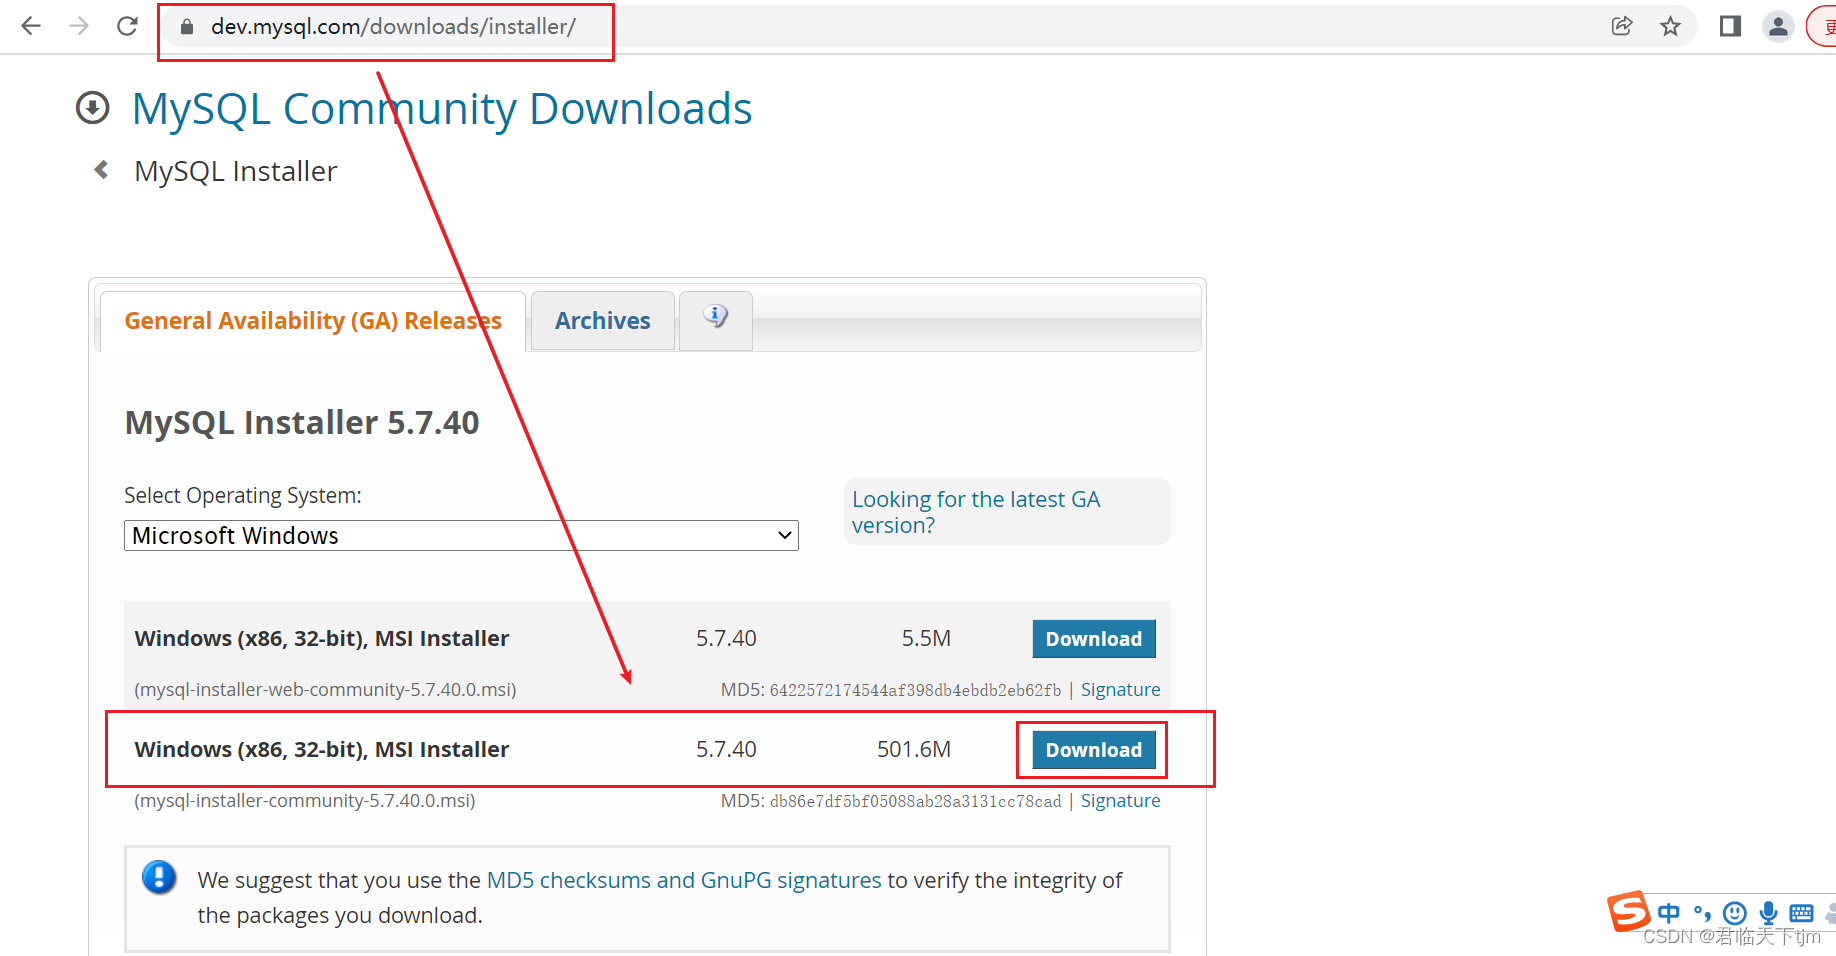Screen dimensions: 1836x956
Task: Open the share page icon
Action: pyautogui.click(x=1622, y=26)
